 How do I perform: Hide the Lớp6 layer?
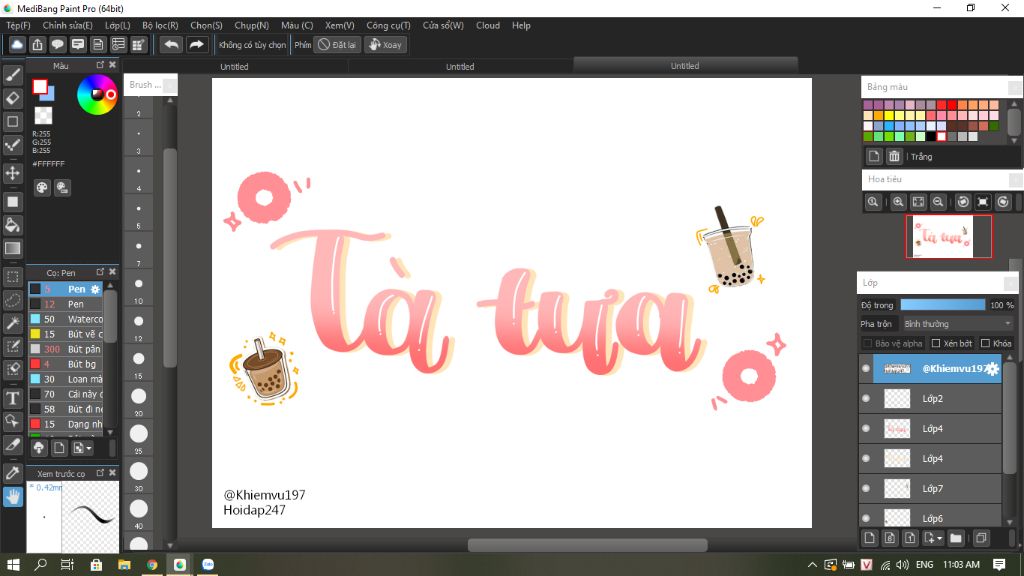pos(866,518)
